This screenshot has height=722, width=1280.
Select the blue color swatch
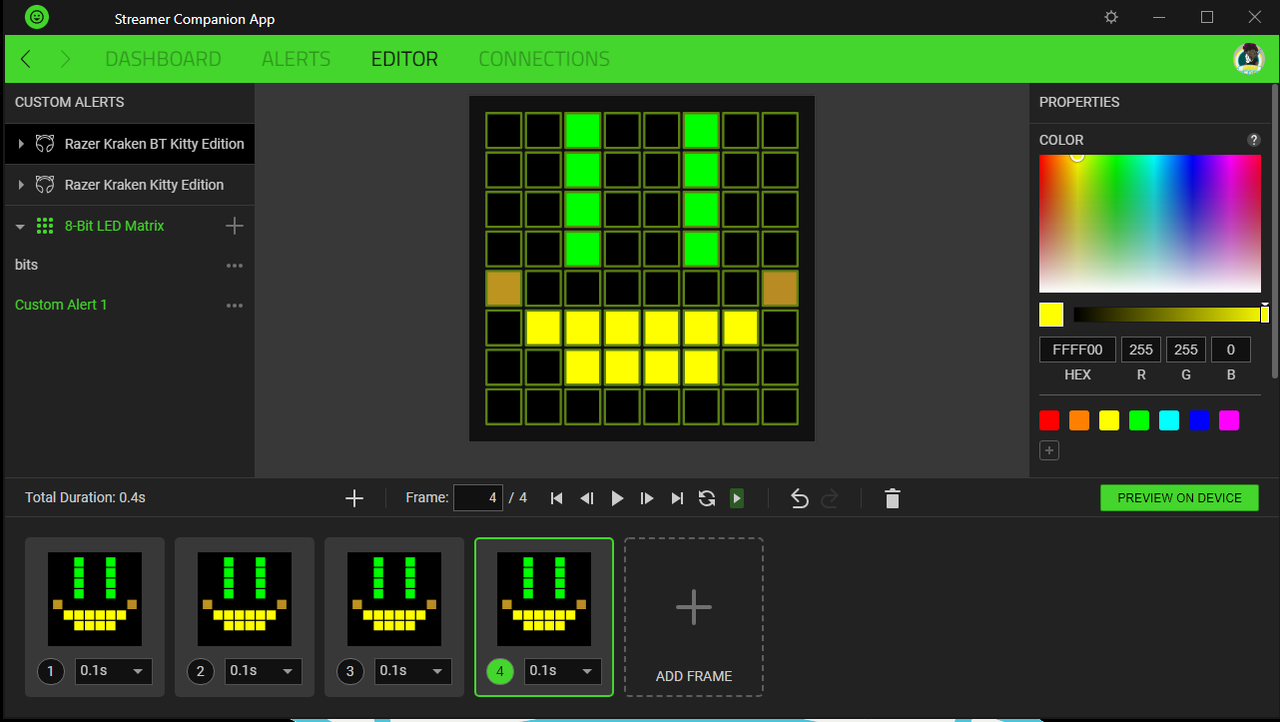pos(1199,421)
